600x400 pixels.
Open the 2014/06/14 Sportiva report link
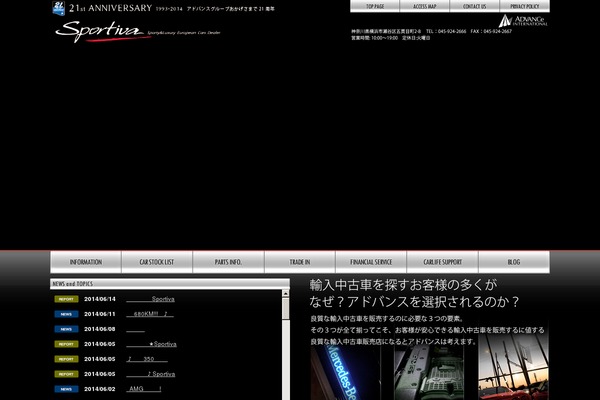click(x=150, y=299)
